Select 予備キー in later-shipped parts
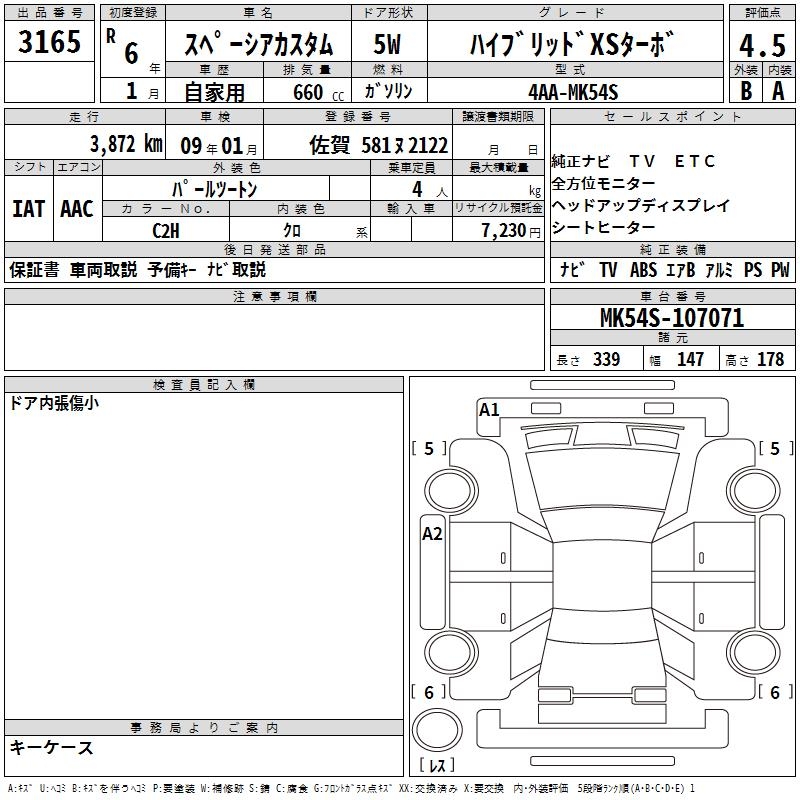The height and width of the screenshot is (800, 800). [x=172, y=269]
